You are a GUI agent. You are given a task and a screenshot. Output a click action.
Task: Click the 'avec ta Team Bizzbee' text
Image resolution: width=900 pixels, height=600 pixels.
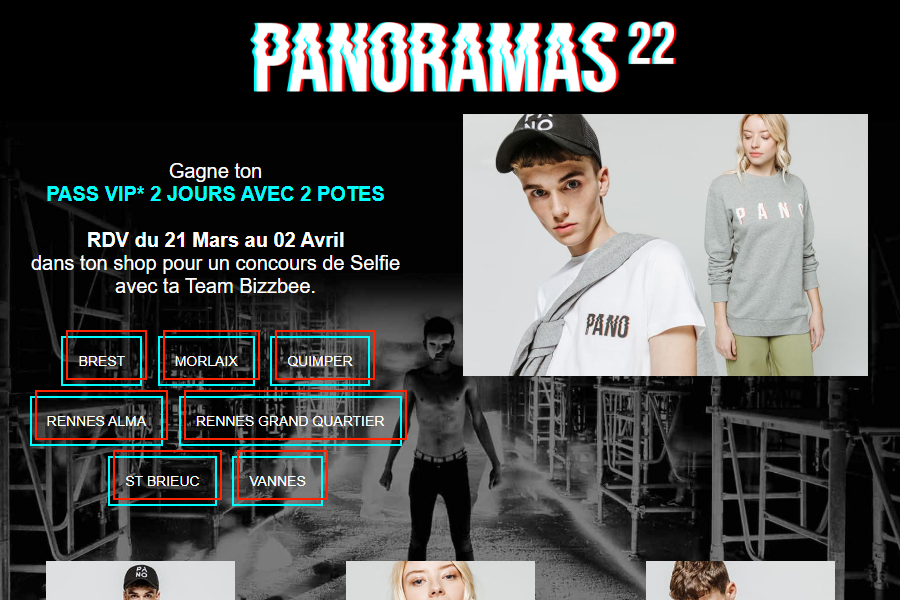coord(215,286)
